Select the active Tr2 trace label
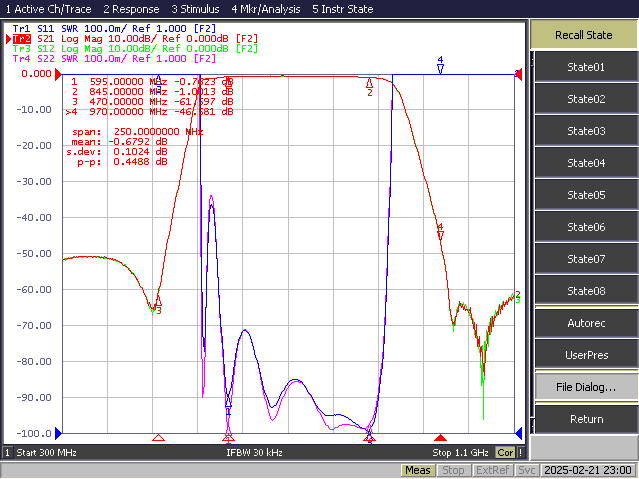The height and width of the screenshot is (479, 639). [22, 39]
